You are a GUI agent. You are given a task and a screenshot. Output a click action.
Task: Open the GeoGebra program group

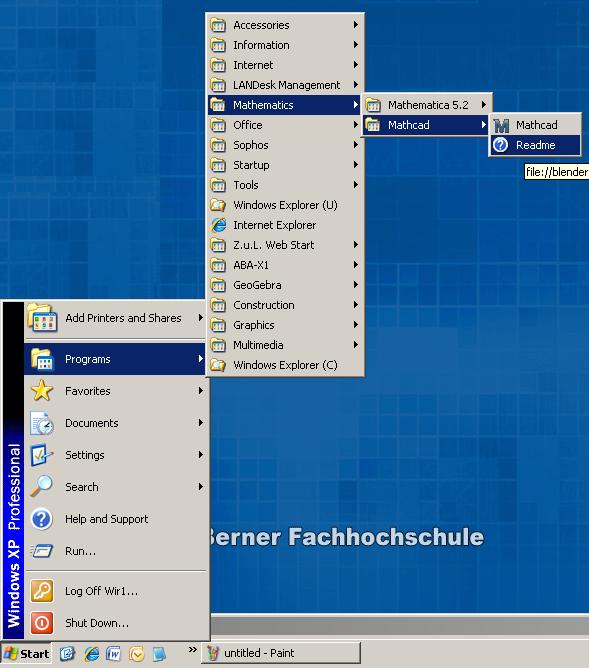click(285, 285)
